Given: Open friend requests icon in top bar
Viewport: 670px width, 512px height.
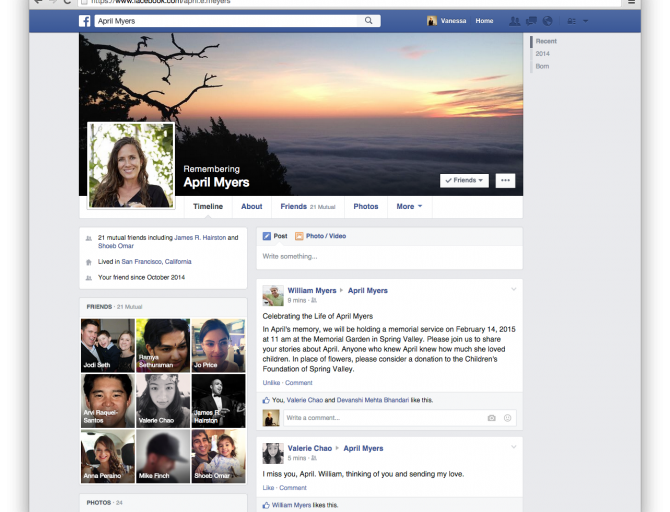Looking at the screenshot, I should (x=515, y=21).
